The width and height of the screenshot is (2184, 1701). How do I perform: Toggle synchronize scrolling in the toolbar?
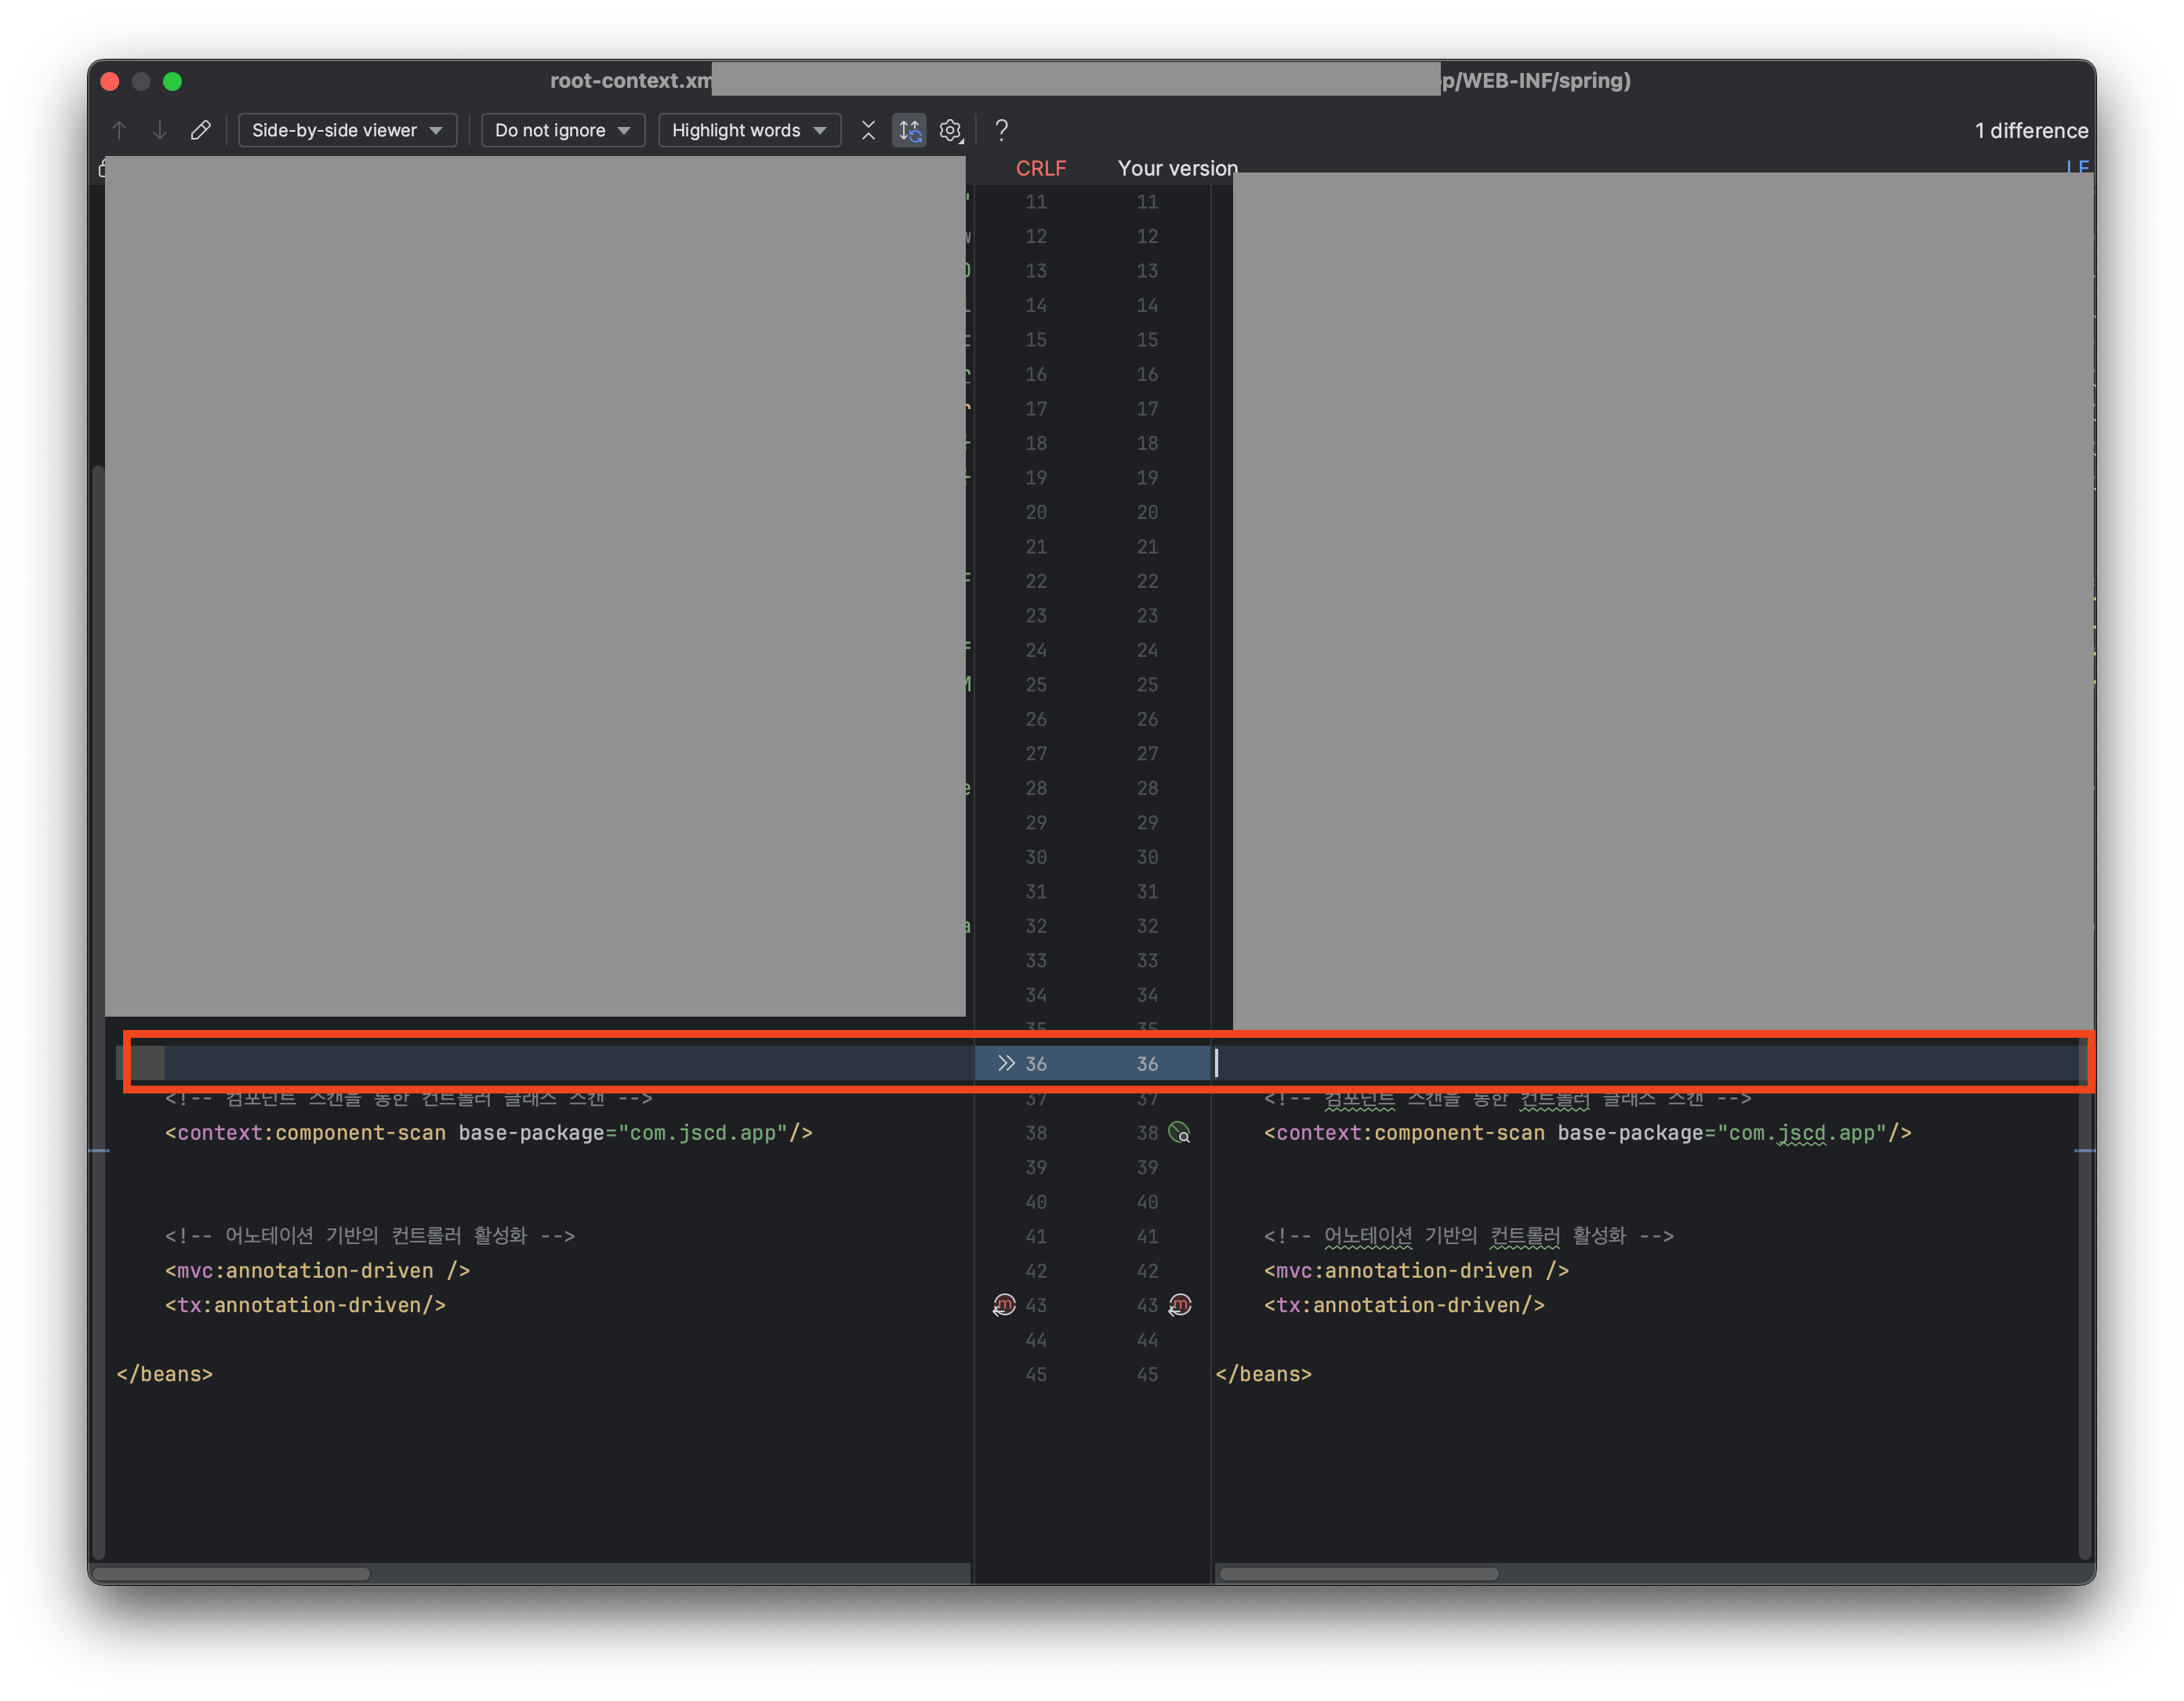coord(909,130)
